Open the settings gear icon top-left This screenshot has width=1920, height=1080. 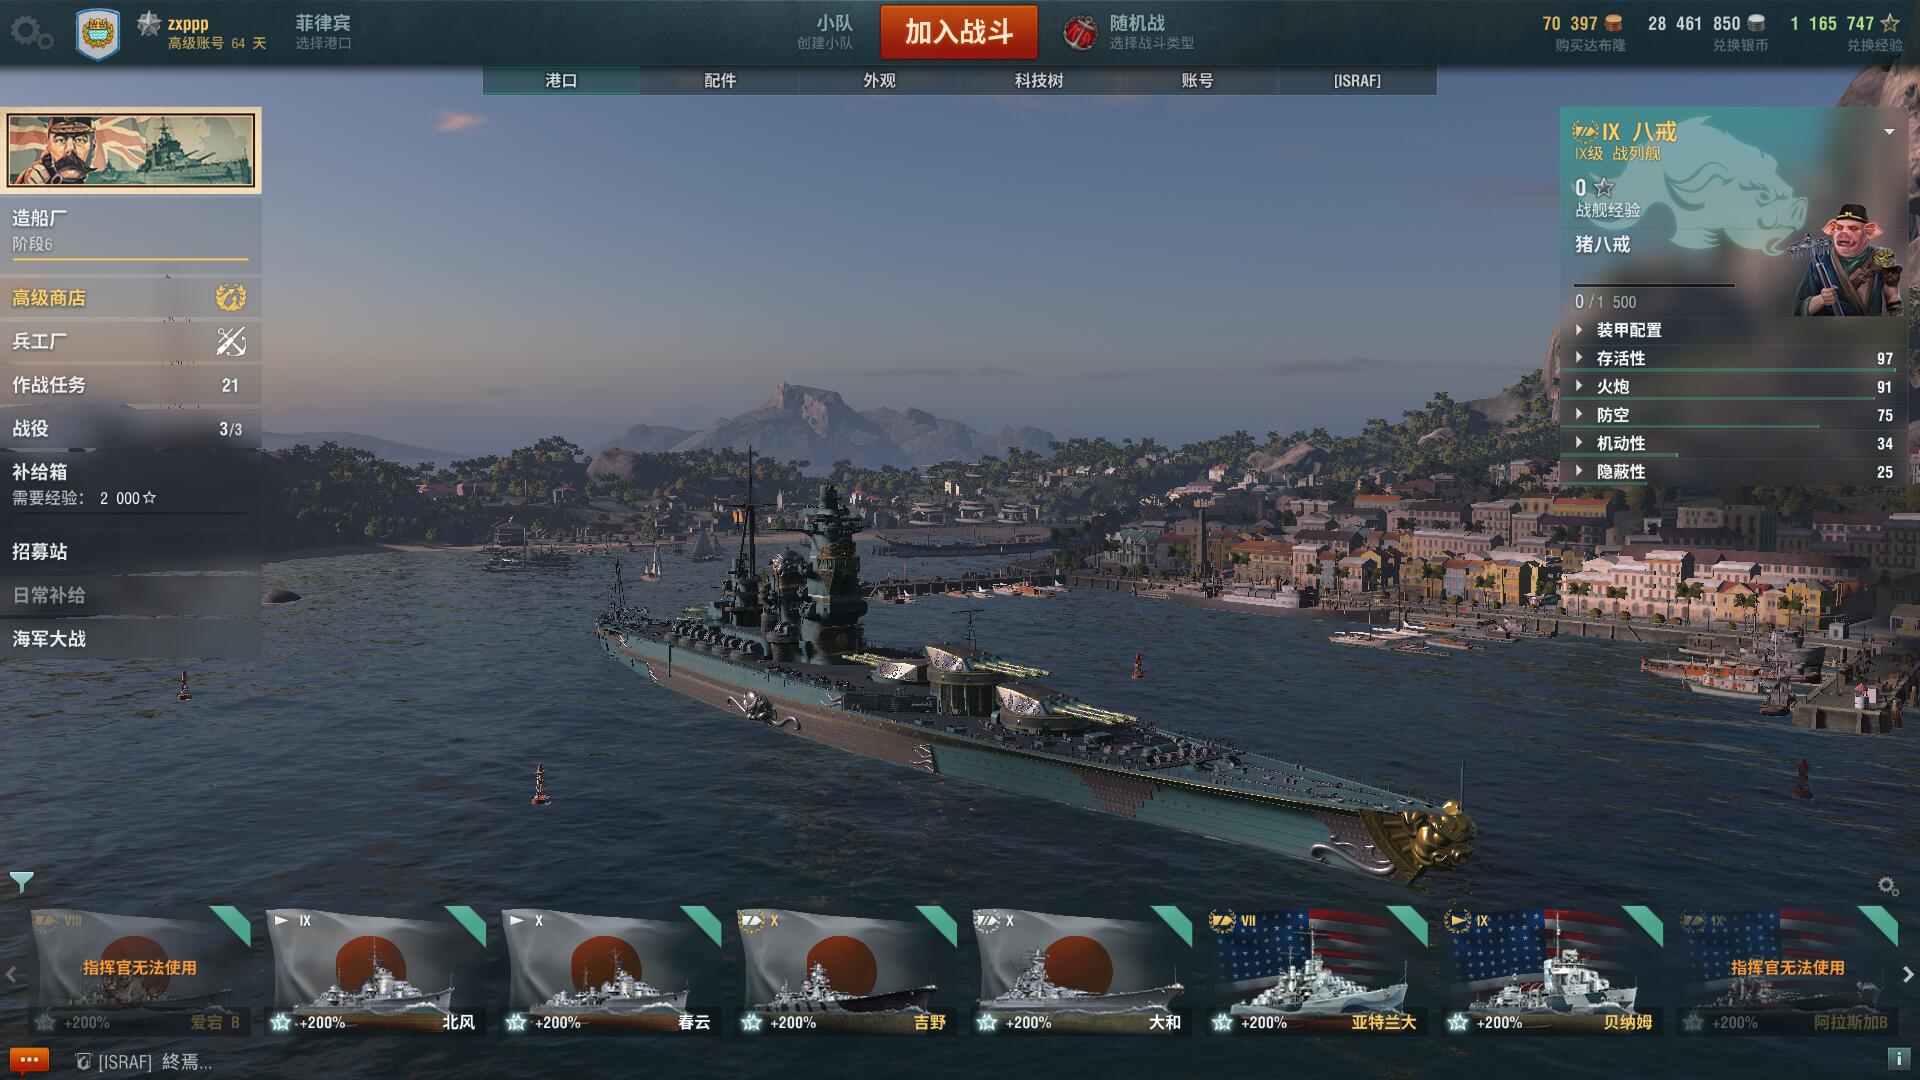tap(31, 32)
